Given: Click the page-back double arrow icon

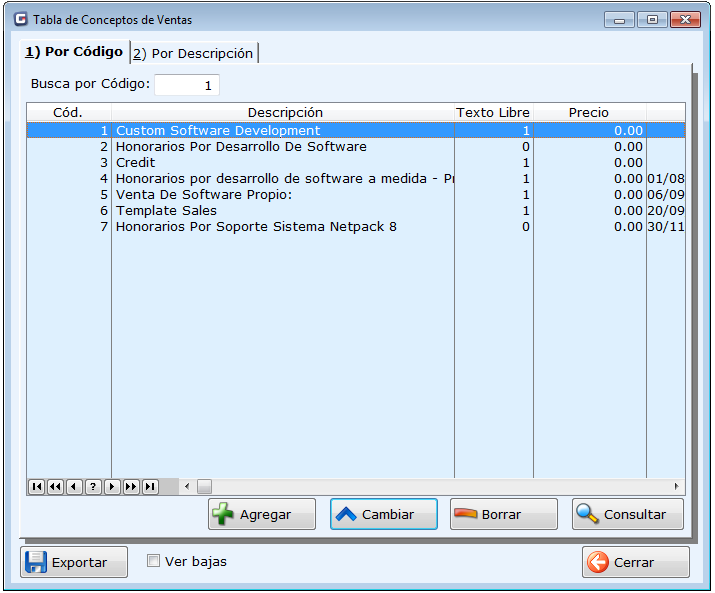Looking at the screenshot, I should pos(55,487).
